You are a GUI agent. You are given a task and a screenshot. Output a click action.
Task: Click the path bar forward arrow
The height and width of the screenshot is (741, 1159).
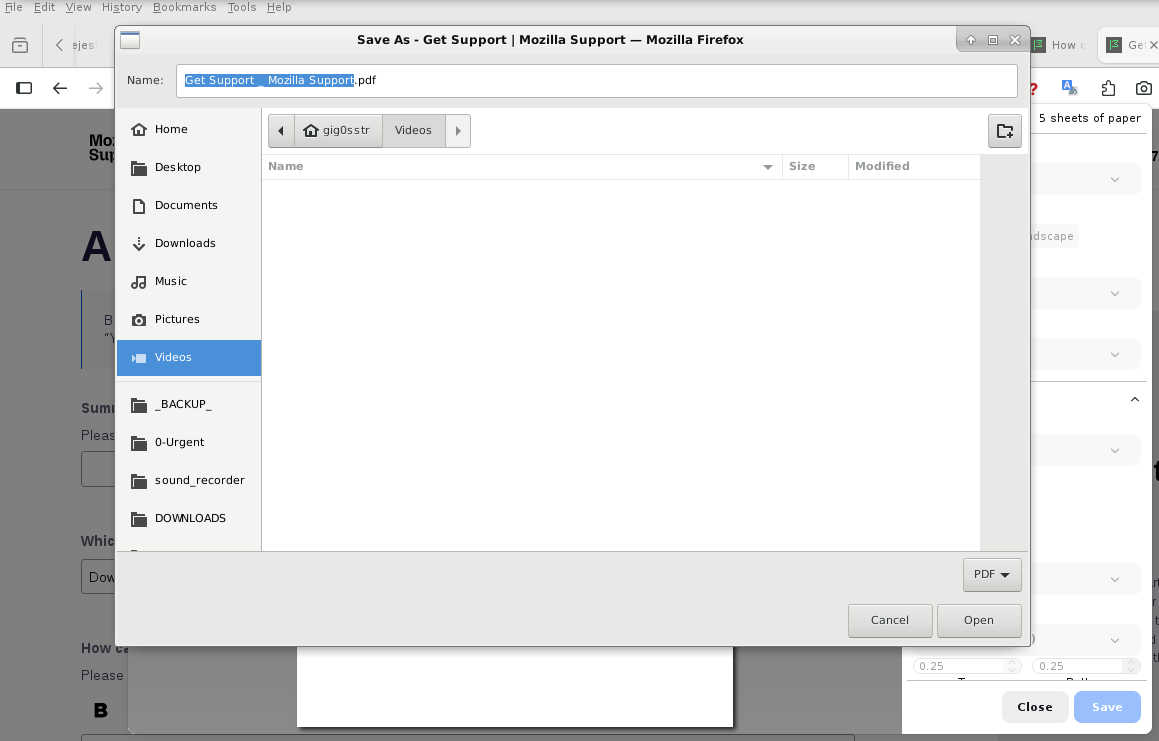click(458, 131)
